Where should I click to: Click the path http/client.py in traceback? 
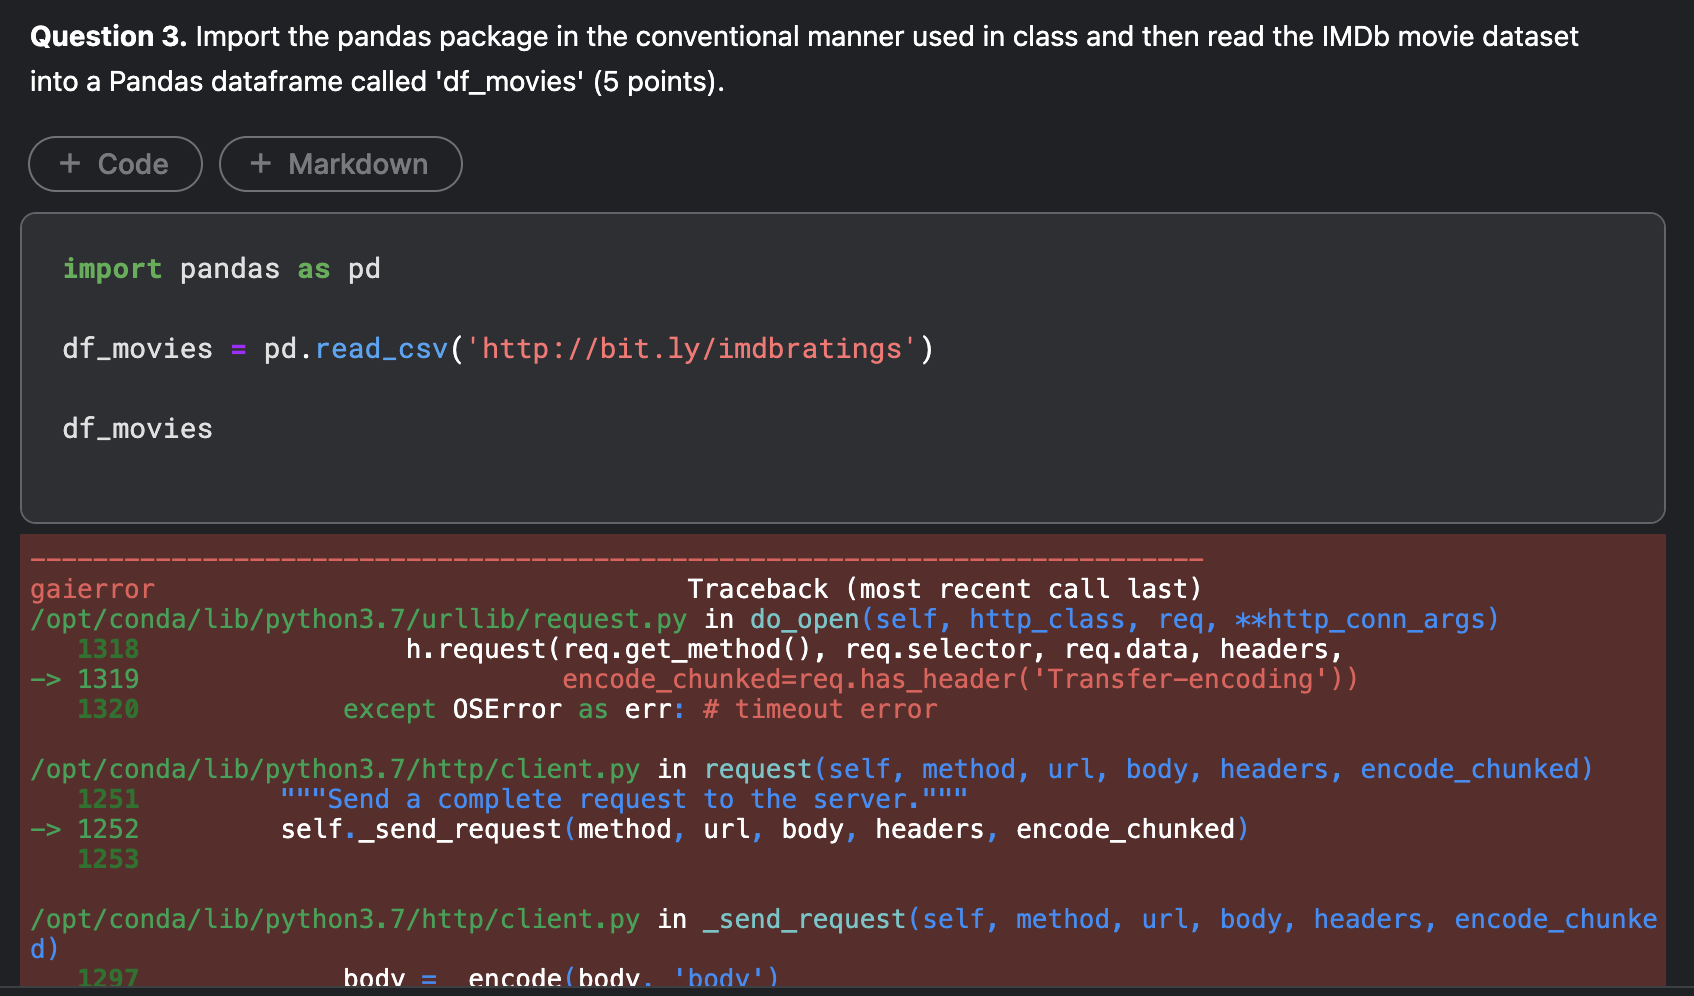(x=335, y=768)
